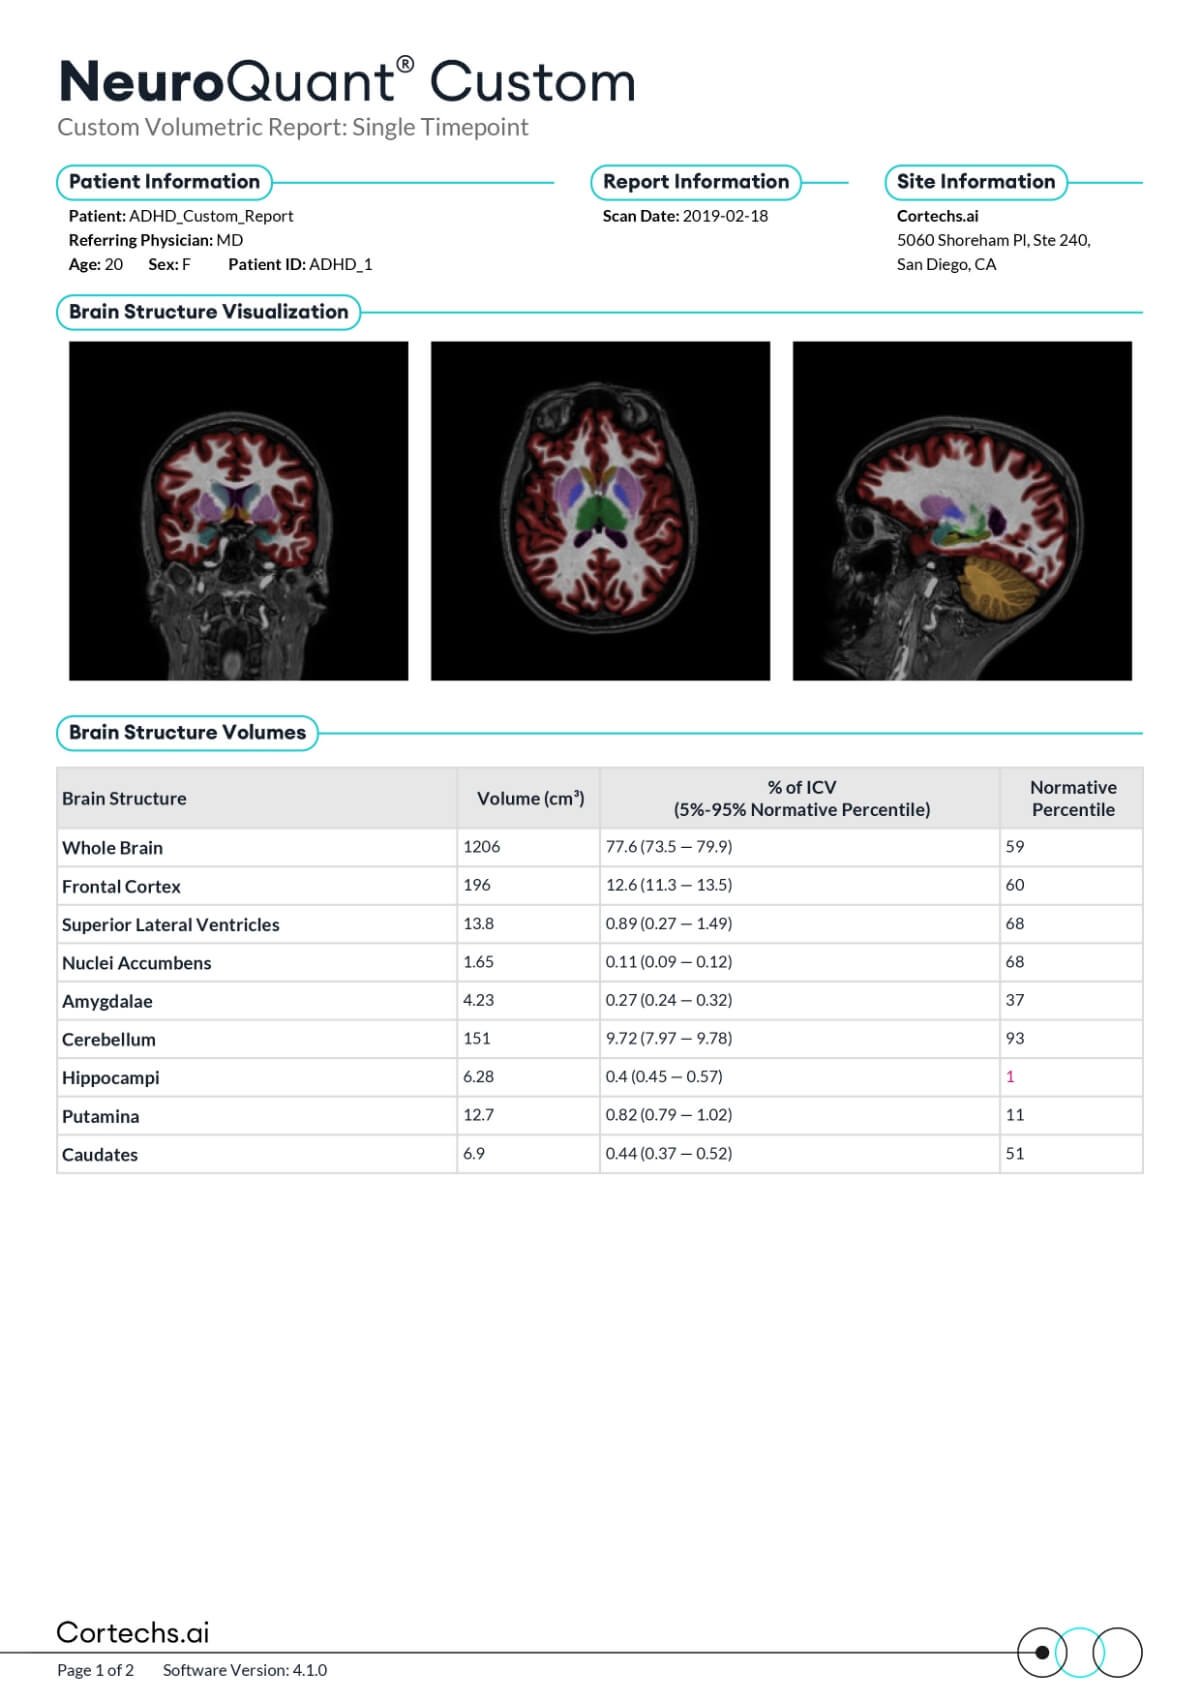Click the Patient ID ADHD_1 value
Viewport: 1200px width, 1698px height.
point(341,264)
